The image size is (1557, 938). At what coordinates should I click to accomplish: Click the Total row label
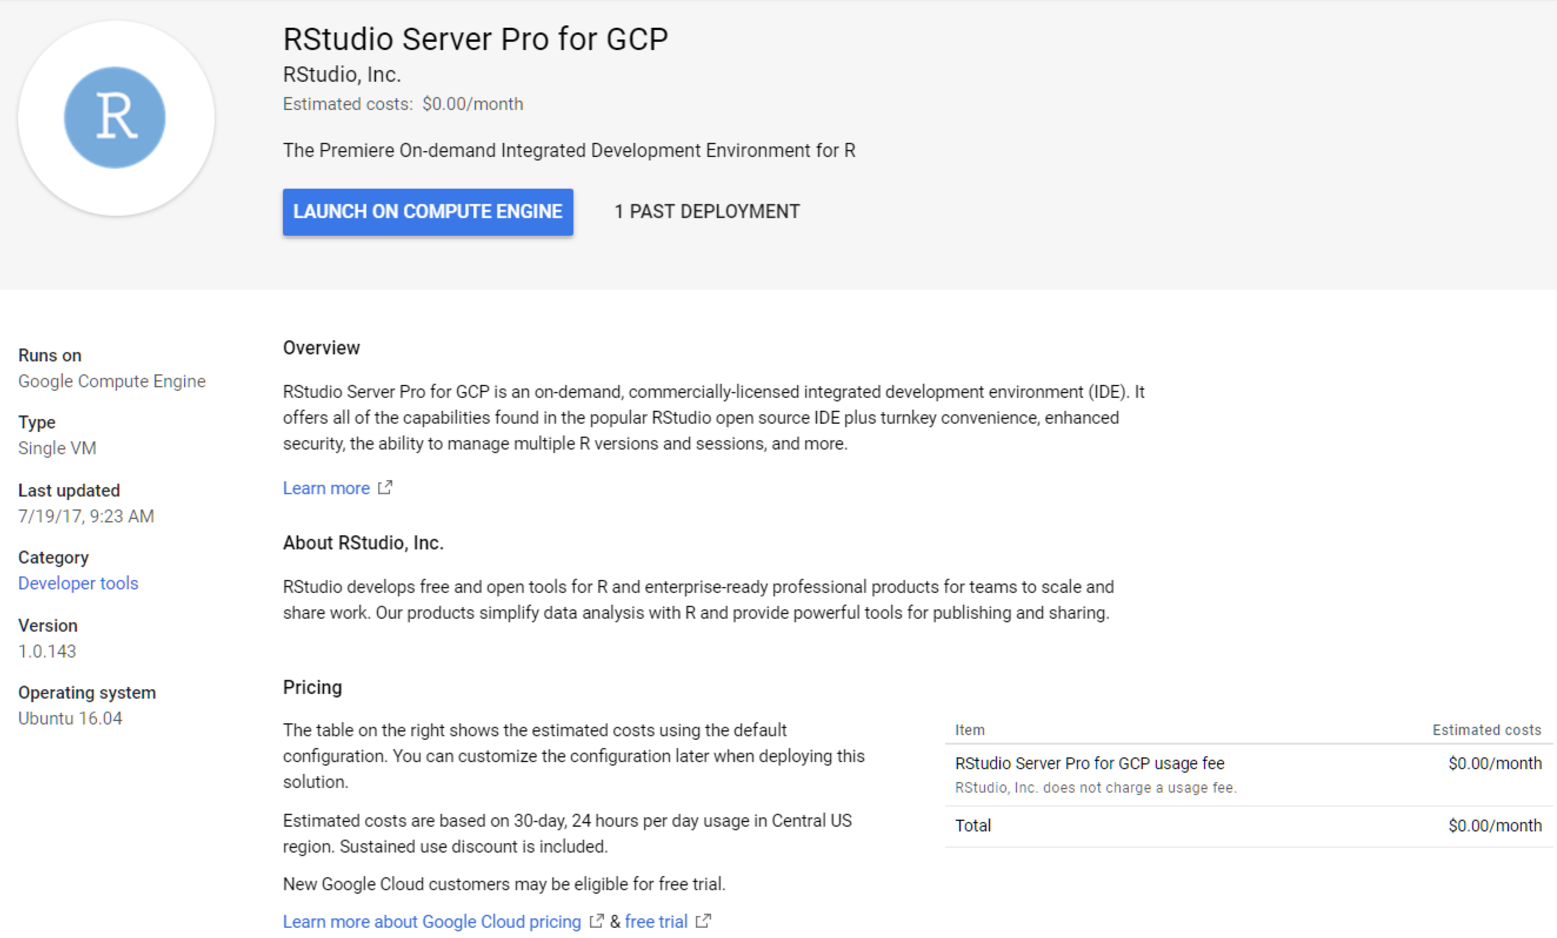point(973,825)
